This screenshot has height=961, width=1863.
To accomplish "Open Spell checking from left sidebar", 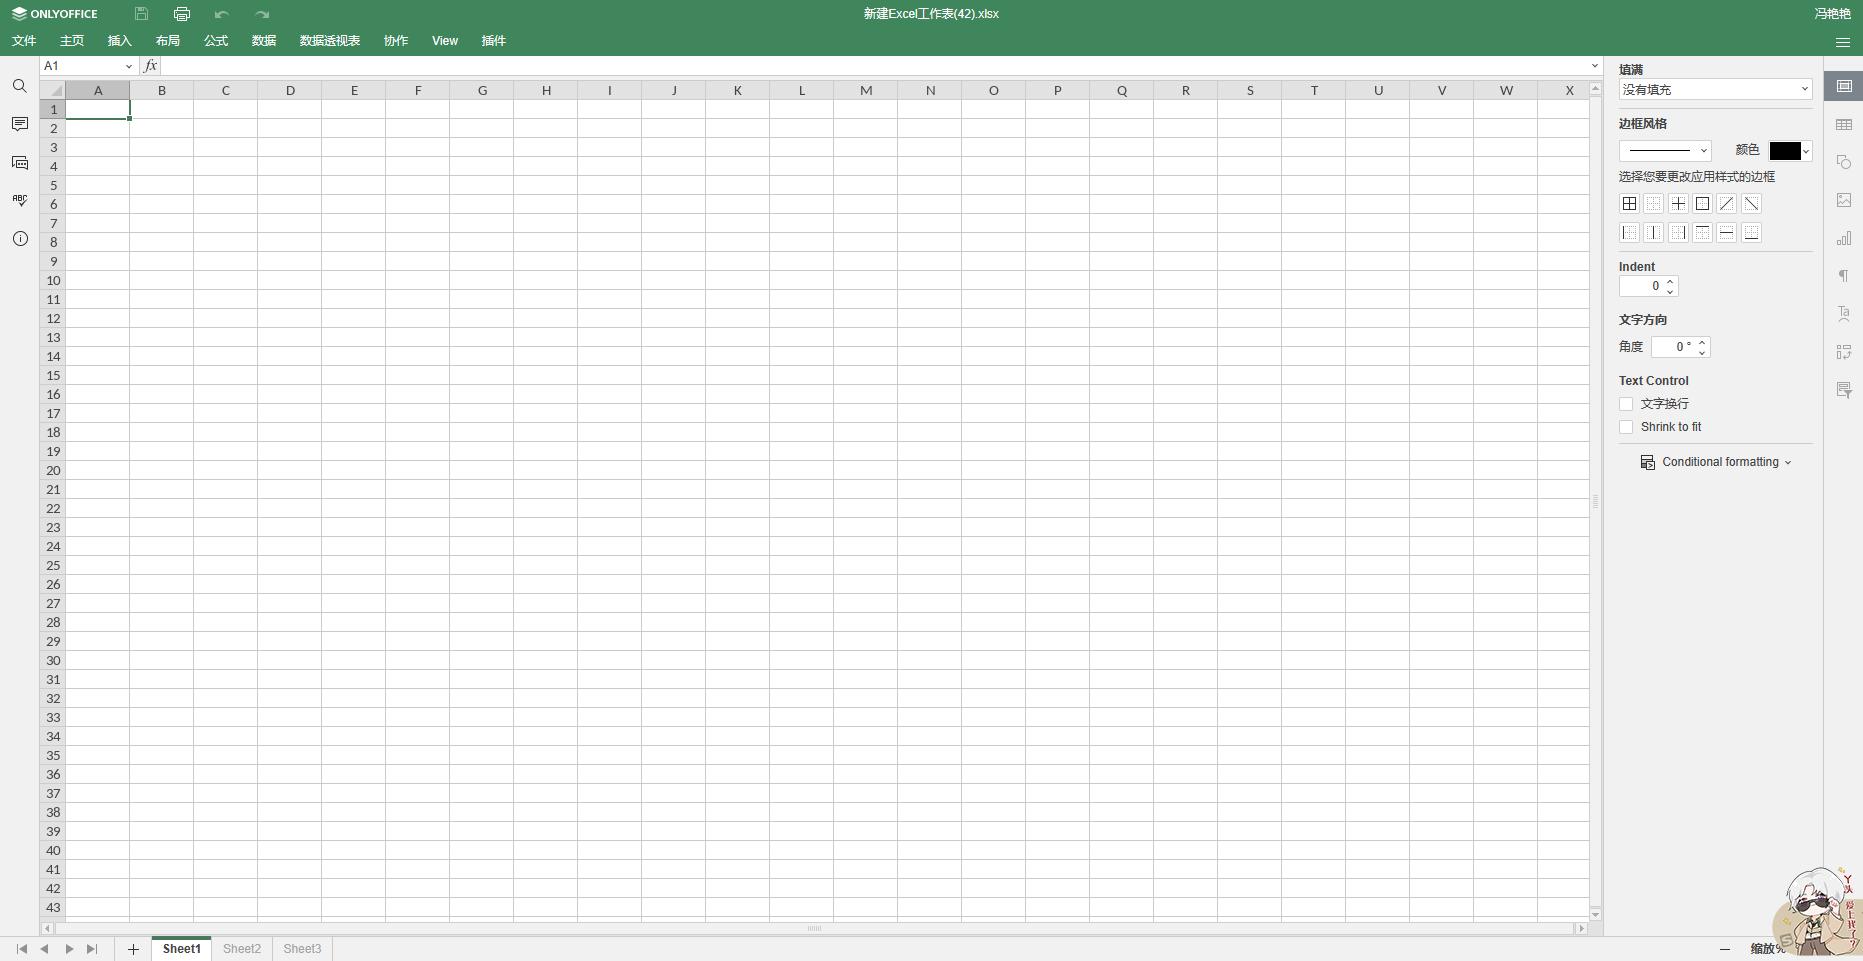I will pos(20,200).
